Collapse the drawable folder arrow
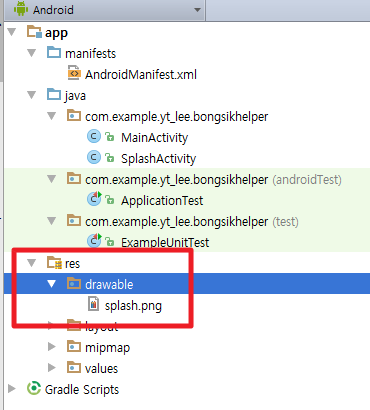 click(52, 284)
